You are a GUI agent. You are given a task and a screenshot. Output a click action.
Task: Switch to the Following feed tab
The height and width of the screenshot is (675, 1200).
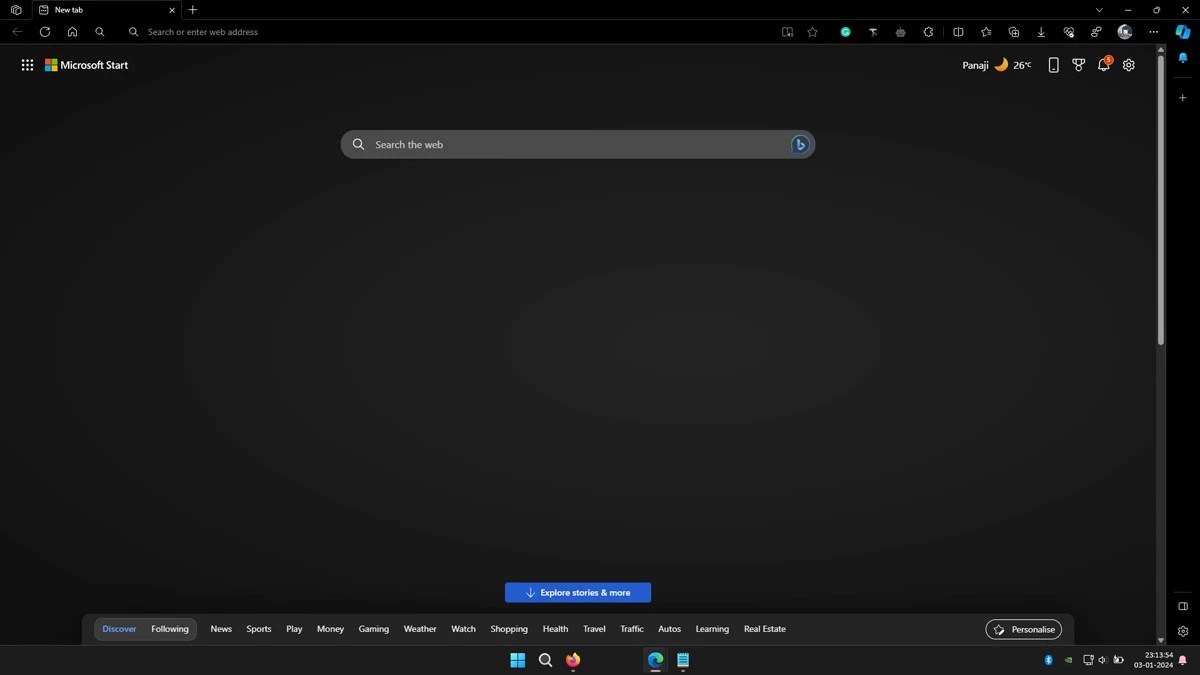click(x=169, y=629)
